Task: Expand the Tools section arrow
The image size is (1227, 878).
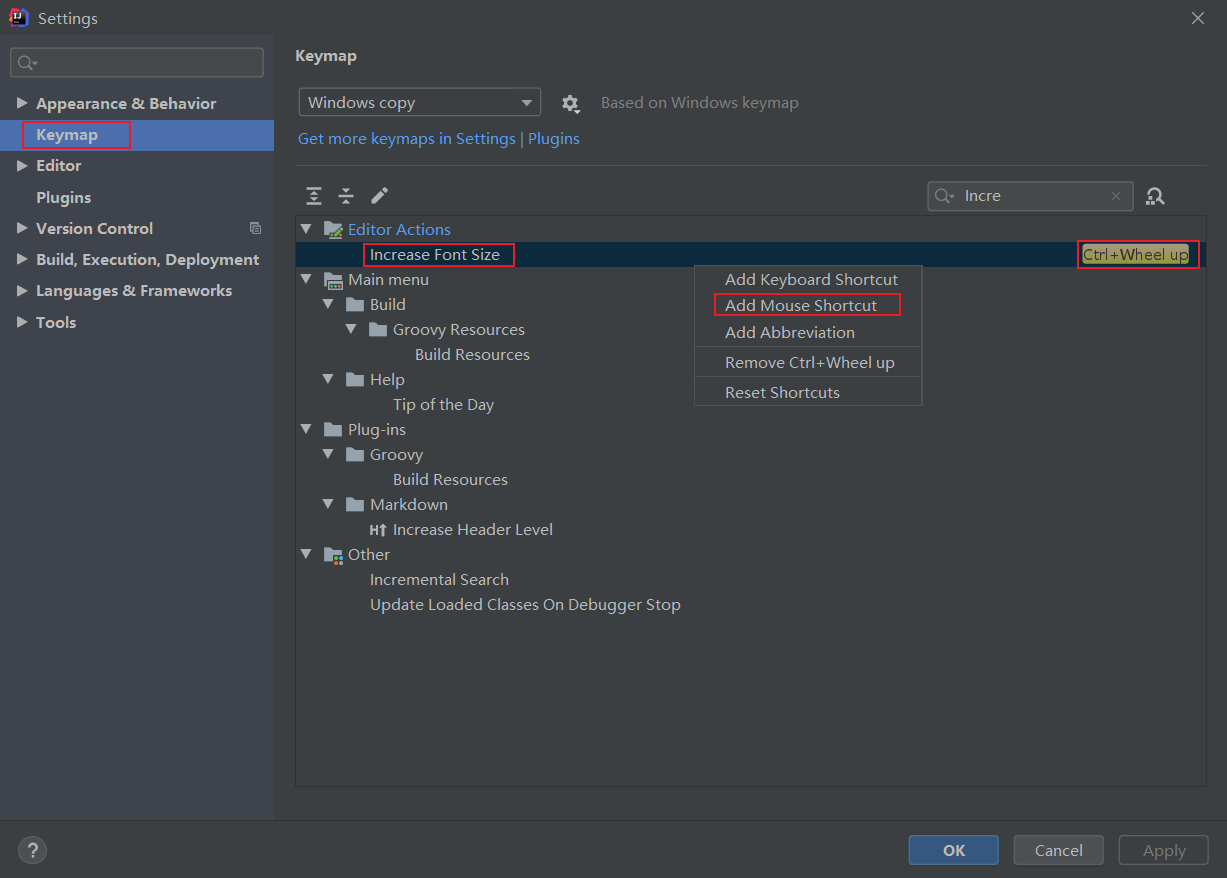Action: pyautogui.click(x=22, y=322)
